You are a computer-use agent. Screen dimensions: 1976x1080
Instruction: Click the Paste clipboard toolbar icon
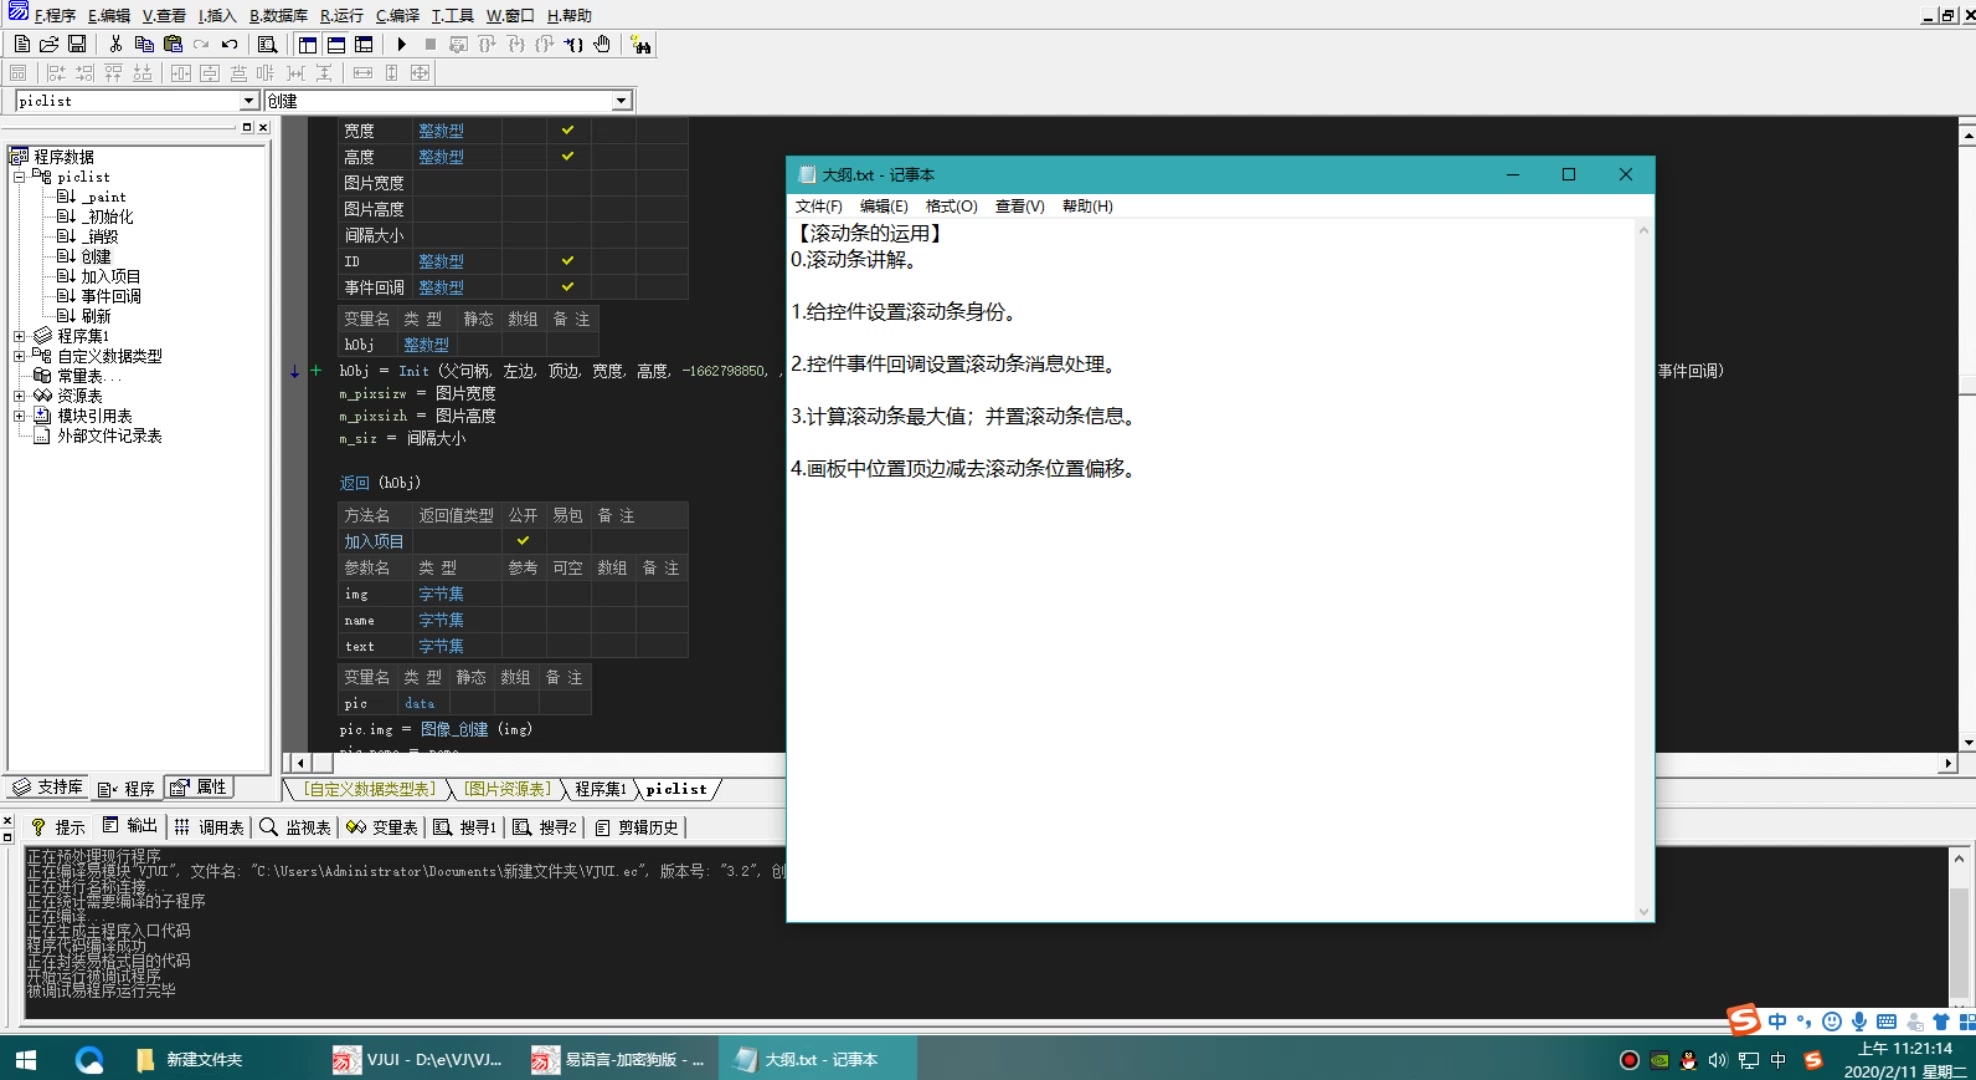[173, 44]
